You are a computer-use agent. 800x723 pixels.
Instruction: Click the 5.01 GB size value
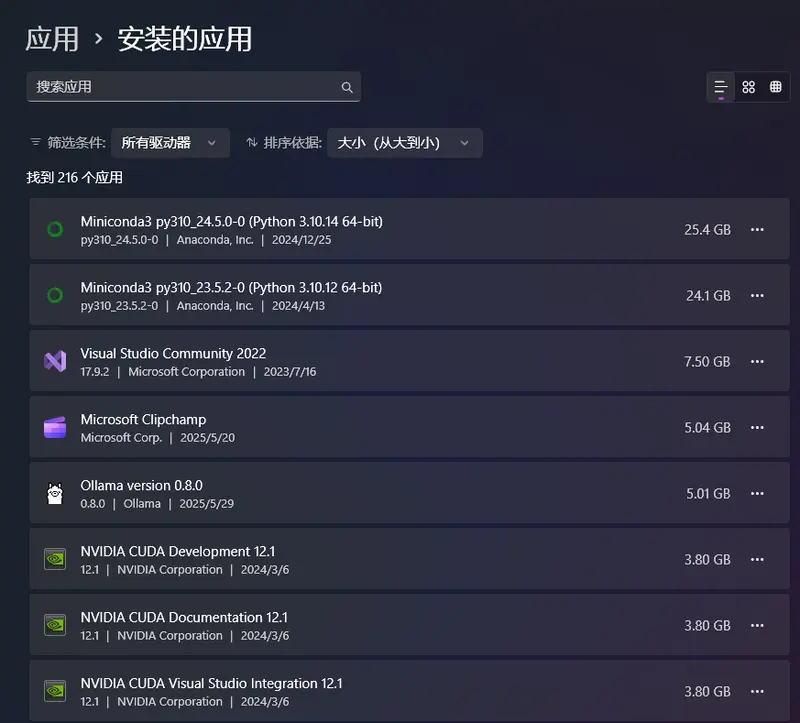[x=708, y=493]
